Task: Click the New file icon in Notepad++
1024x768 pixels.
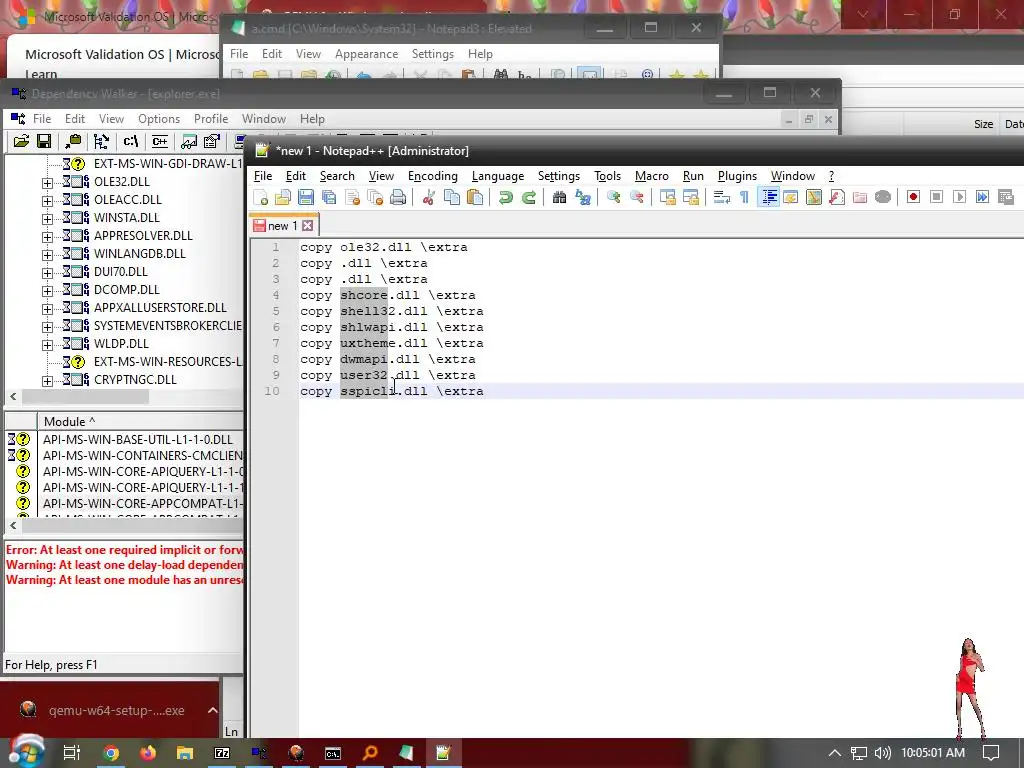Action: click(x=260, y=197)
